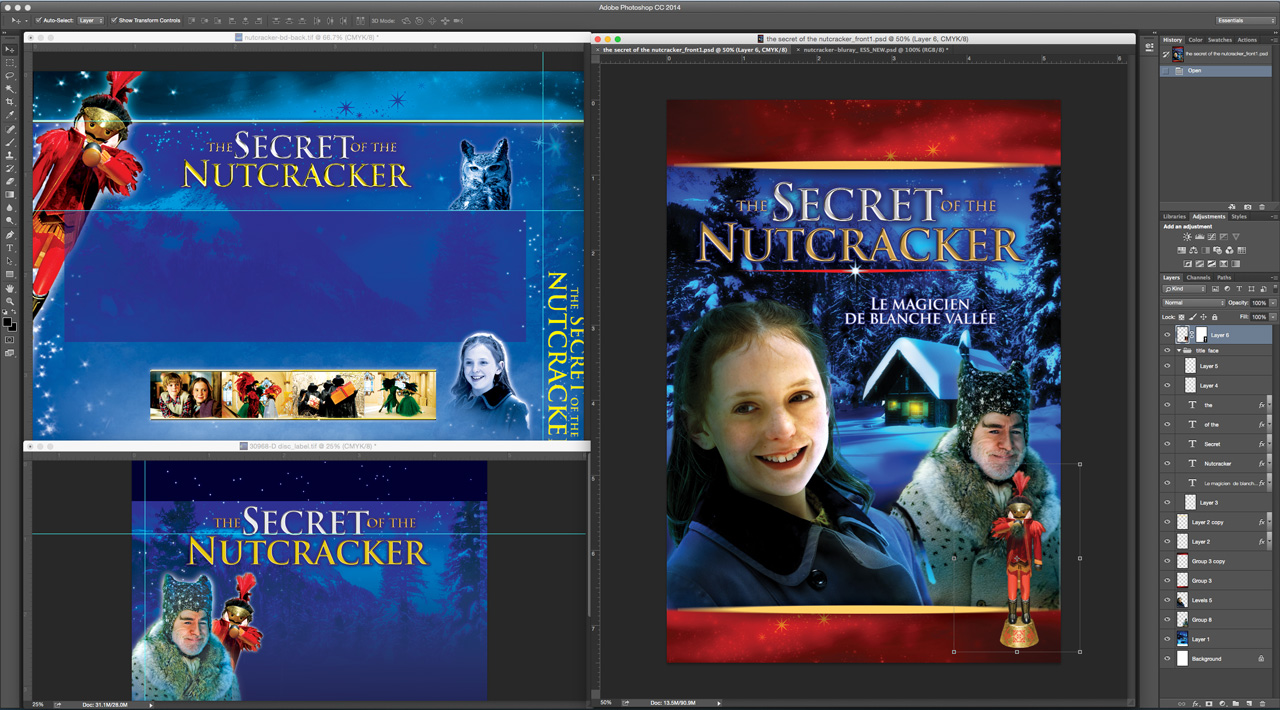
Task: Click the new layer icon in Layers panel
Action: [x=1249, y=704]
